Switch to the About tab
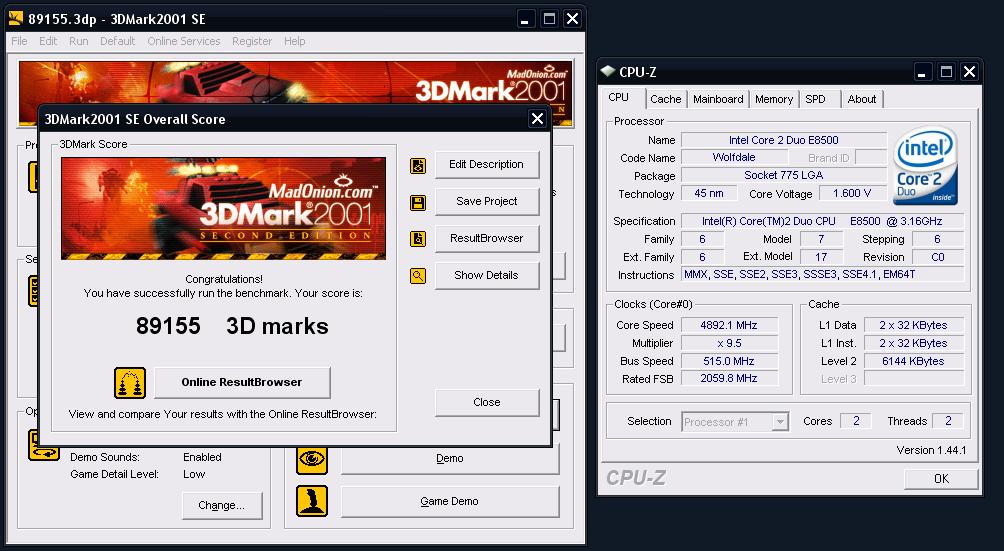This screenshot has height=551, width=1004. (x=862, y=99)
